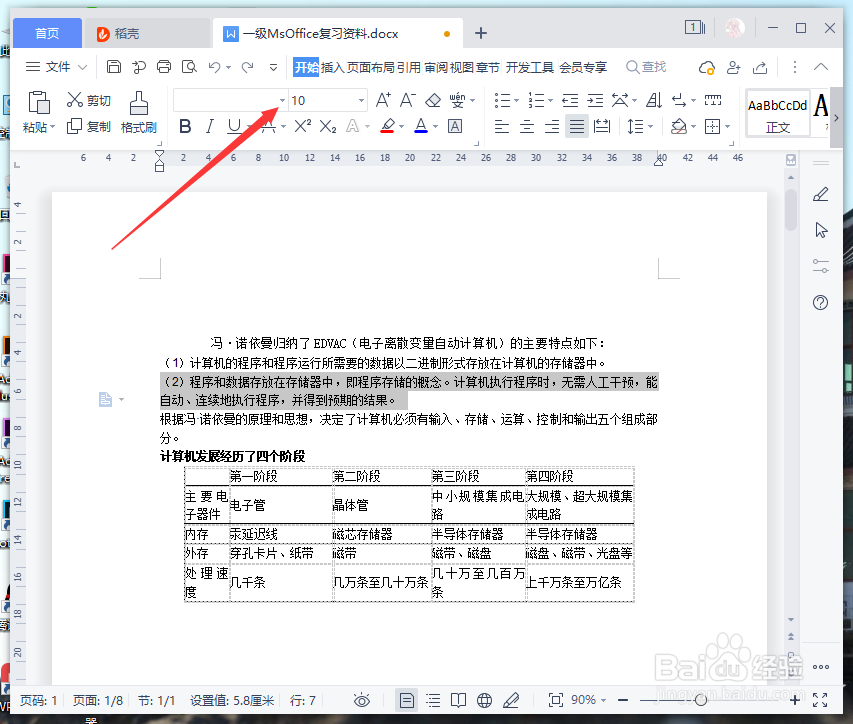
Task: Activate the Format Painter brush
Action: (139, 112)
